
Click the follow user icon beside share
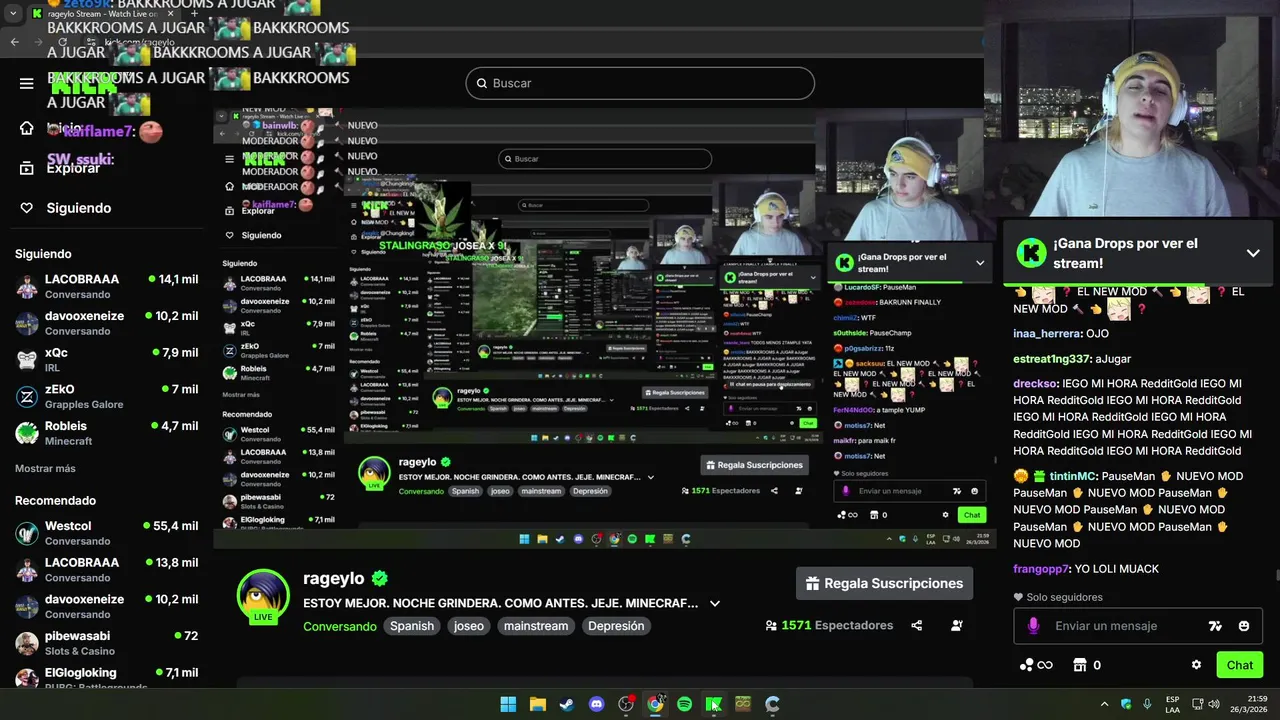pyautogui.click(x=957, y=626)
